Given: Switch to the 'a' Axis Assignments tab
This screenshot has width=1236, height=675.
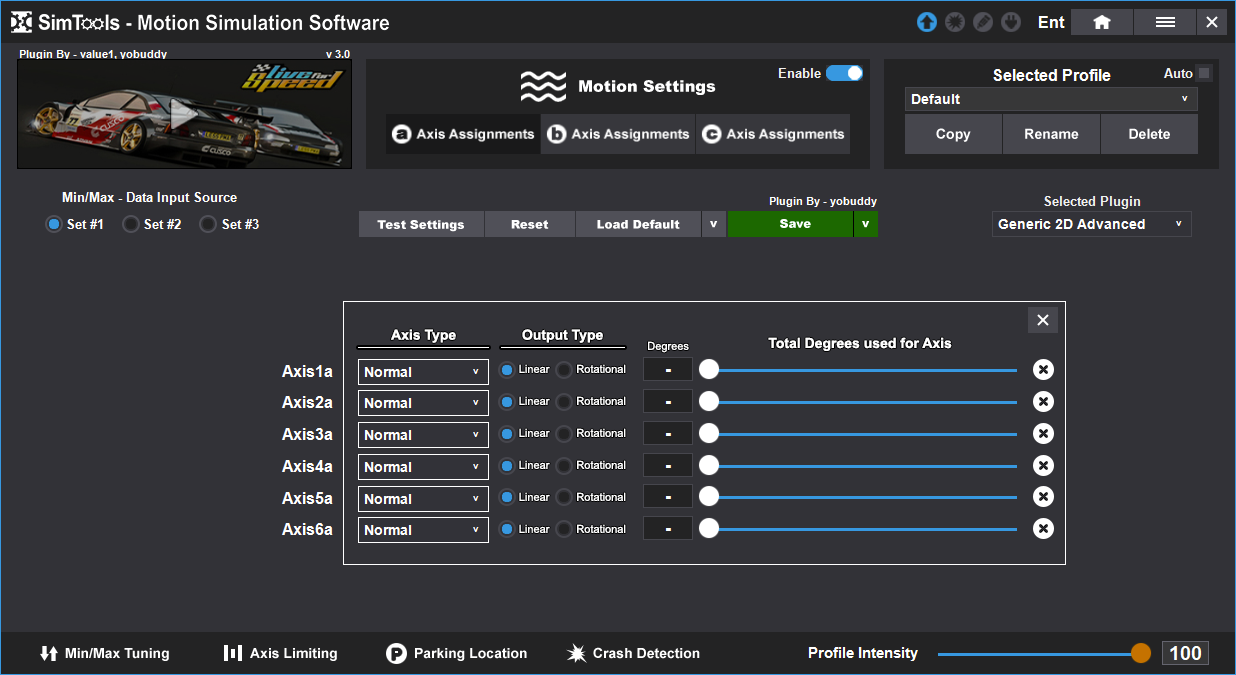Looking at the screenshot, I should coord(463,134).
